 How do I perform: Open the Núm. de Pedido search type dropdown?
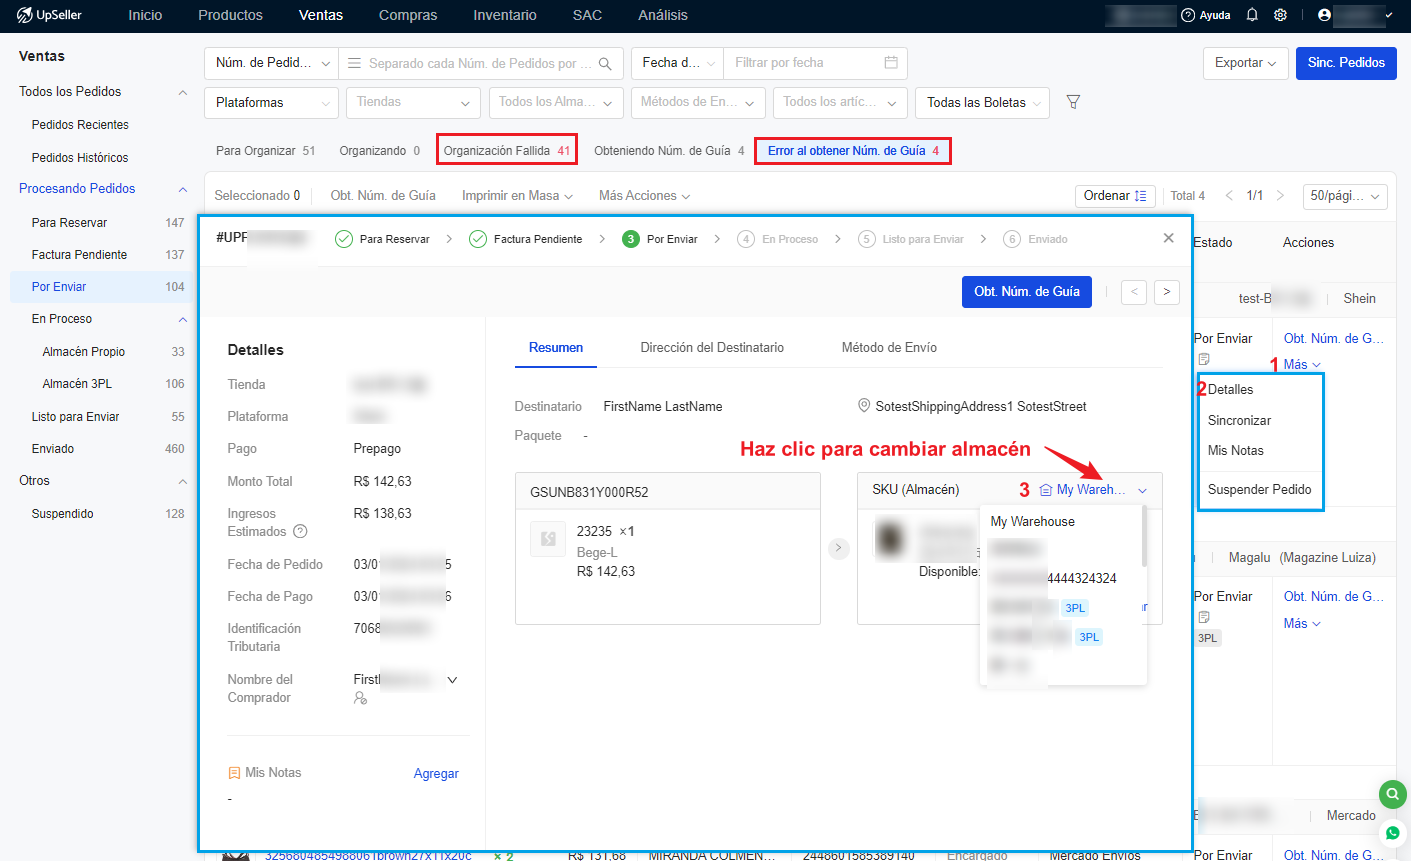click(271, 63)
